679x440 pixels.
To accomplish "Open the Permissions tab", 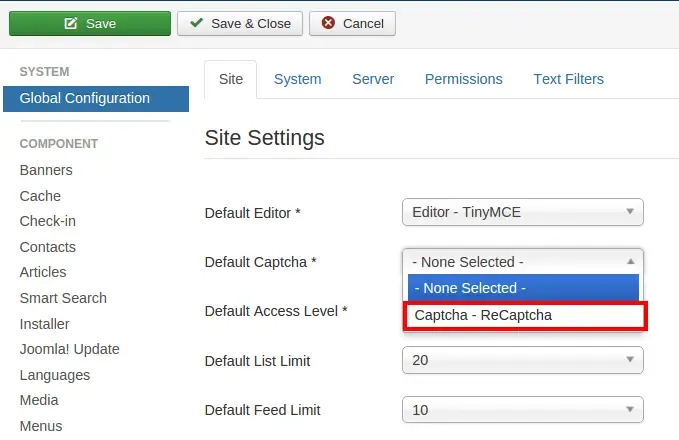I will point(463,79).
